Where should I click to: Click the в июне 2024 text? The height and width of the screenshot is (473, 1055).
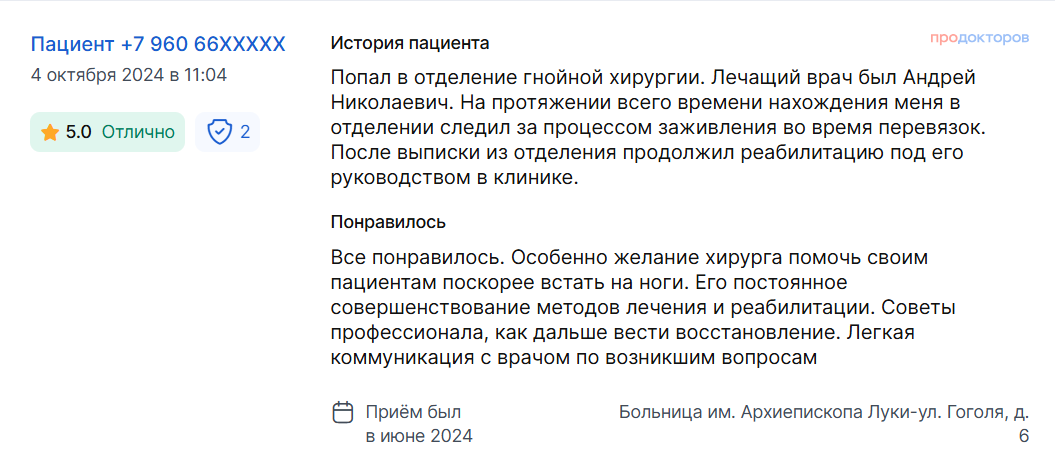(x=419, y=436)
